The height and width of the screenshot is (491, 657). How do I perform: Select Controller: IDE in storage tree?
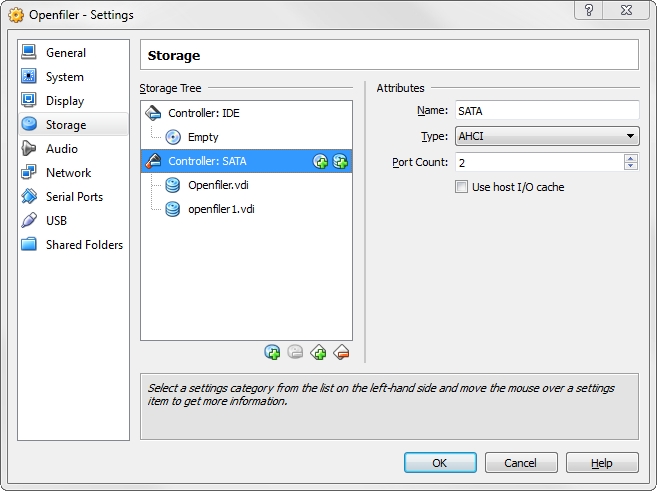(203, 113)
